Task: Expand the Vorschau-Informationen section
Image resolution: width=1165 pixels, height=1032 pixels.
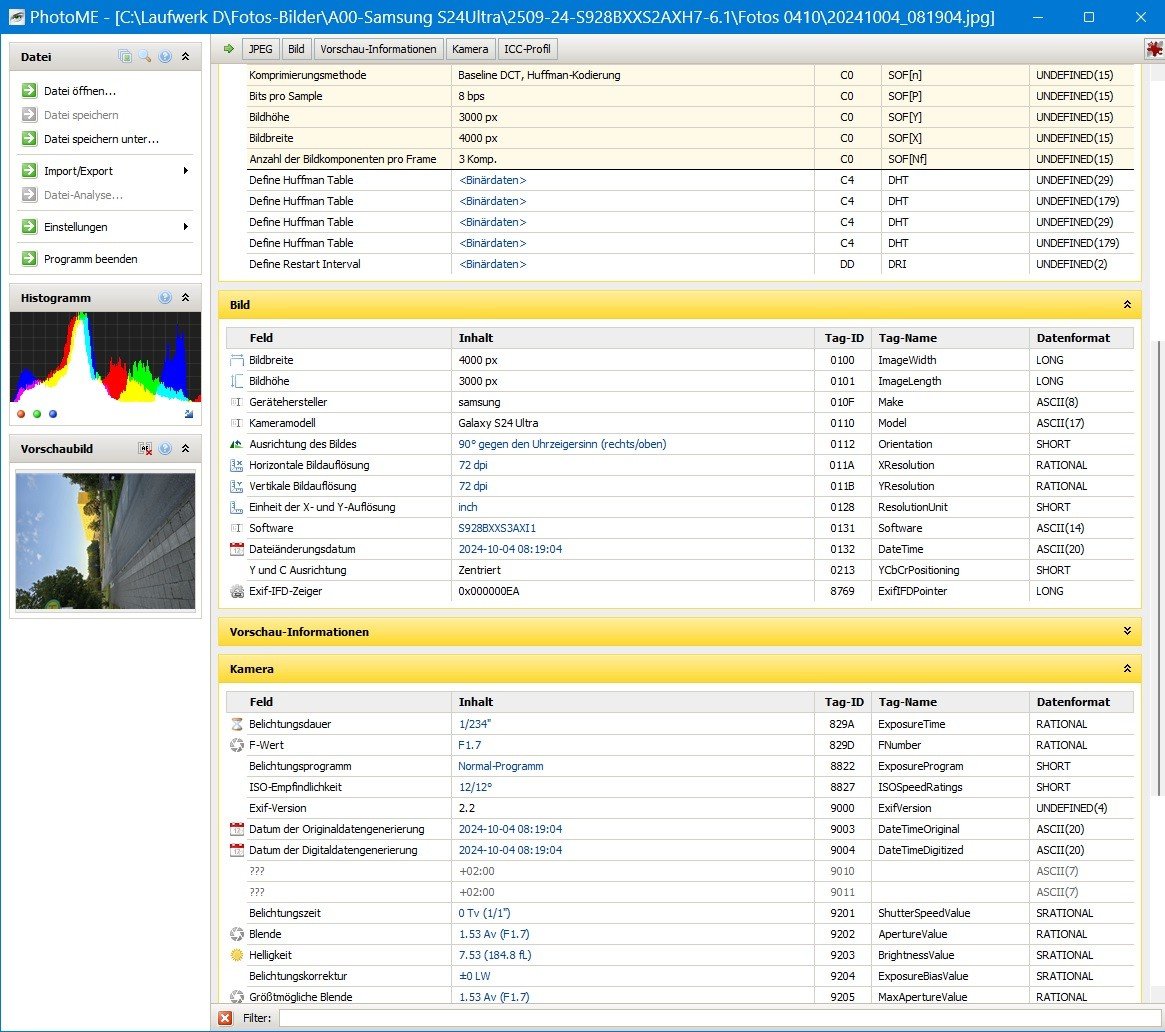Action: (1127, 631)
